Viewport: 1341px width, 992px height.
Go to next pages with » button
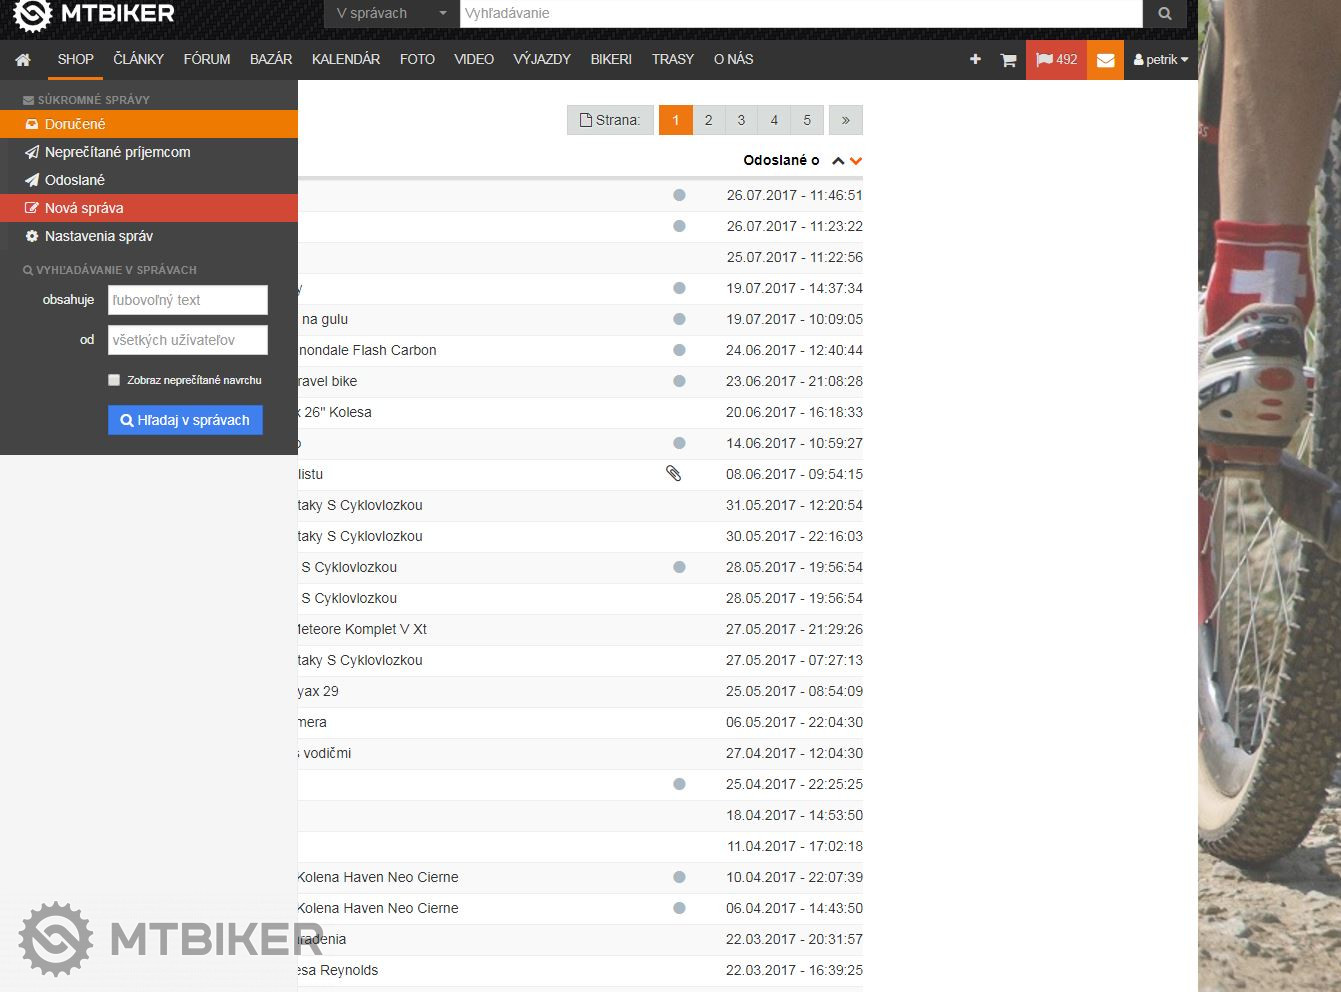[x=846, y=120]
